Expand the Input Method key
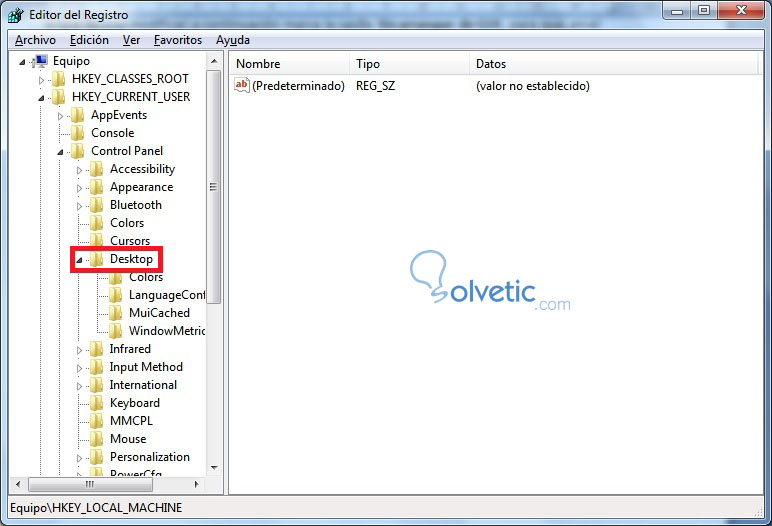The height and width of the screenshot is (526, 772). click(x=79, y=368)
